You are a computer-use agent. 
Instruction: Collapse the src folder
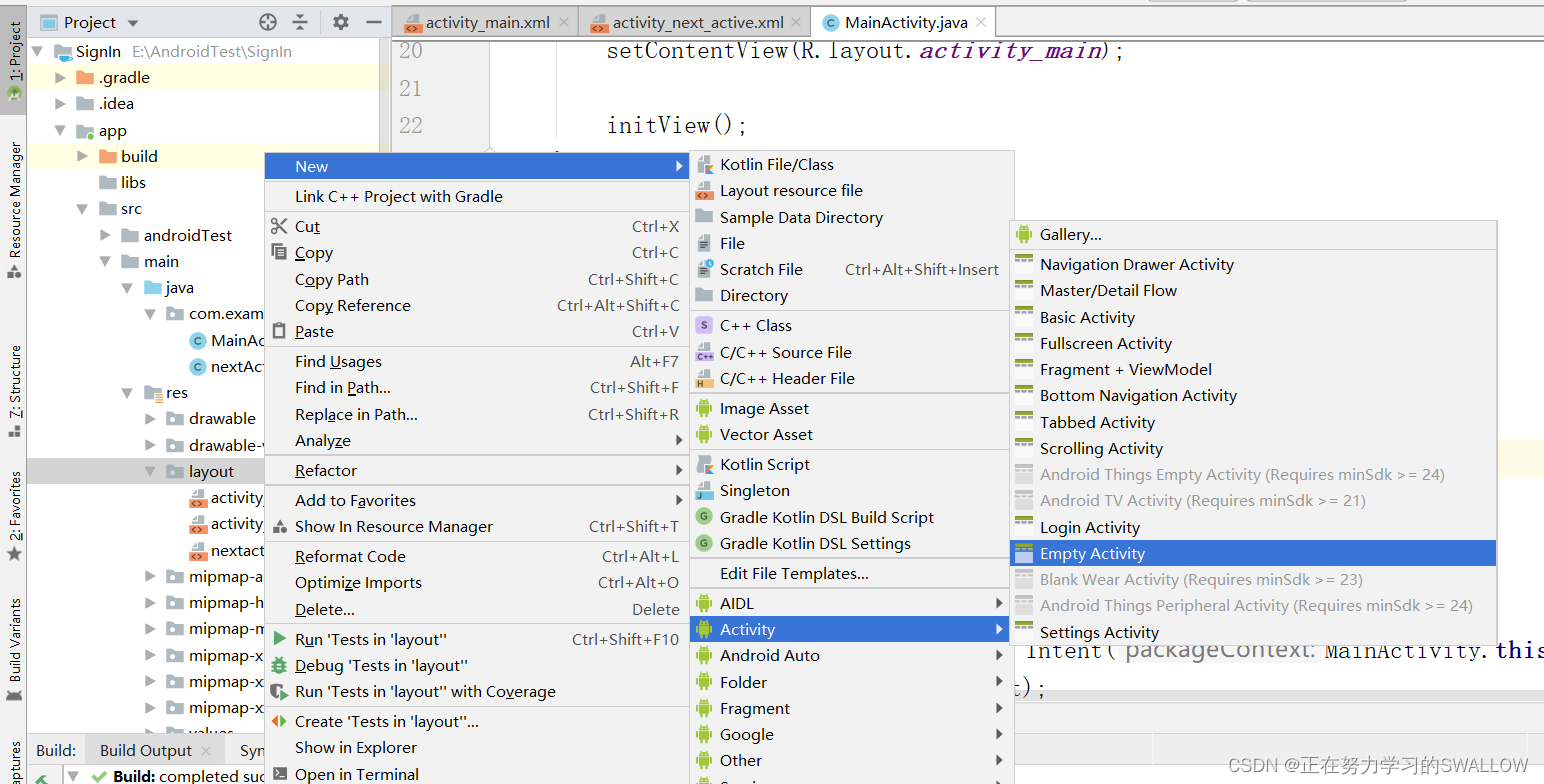click(82, 209)
